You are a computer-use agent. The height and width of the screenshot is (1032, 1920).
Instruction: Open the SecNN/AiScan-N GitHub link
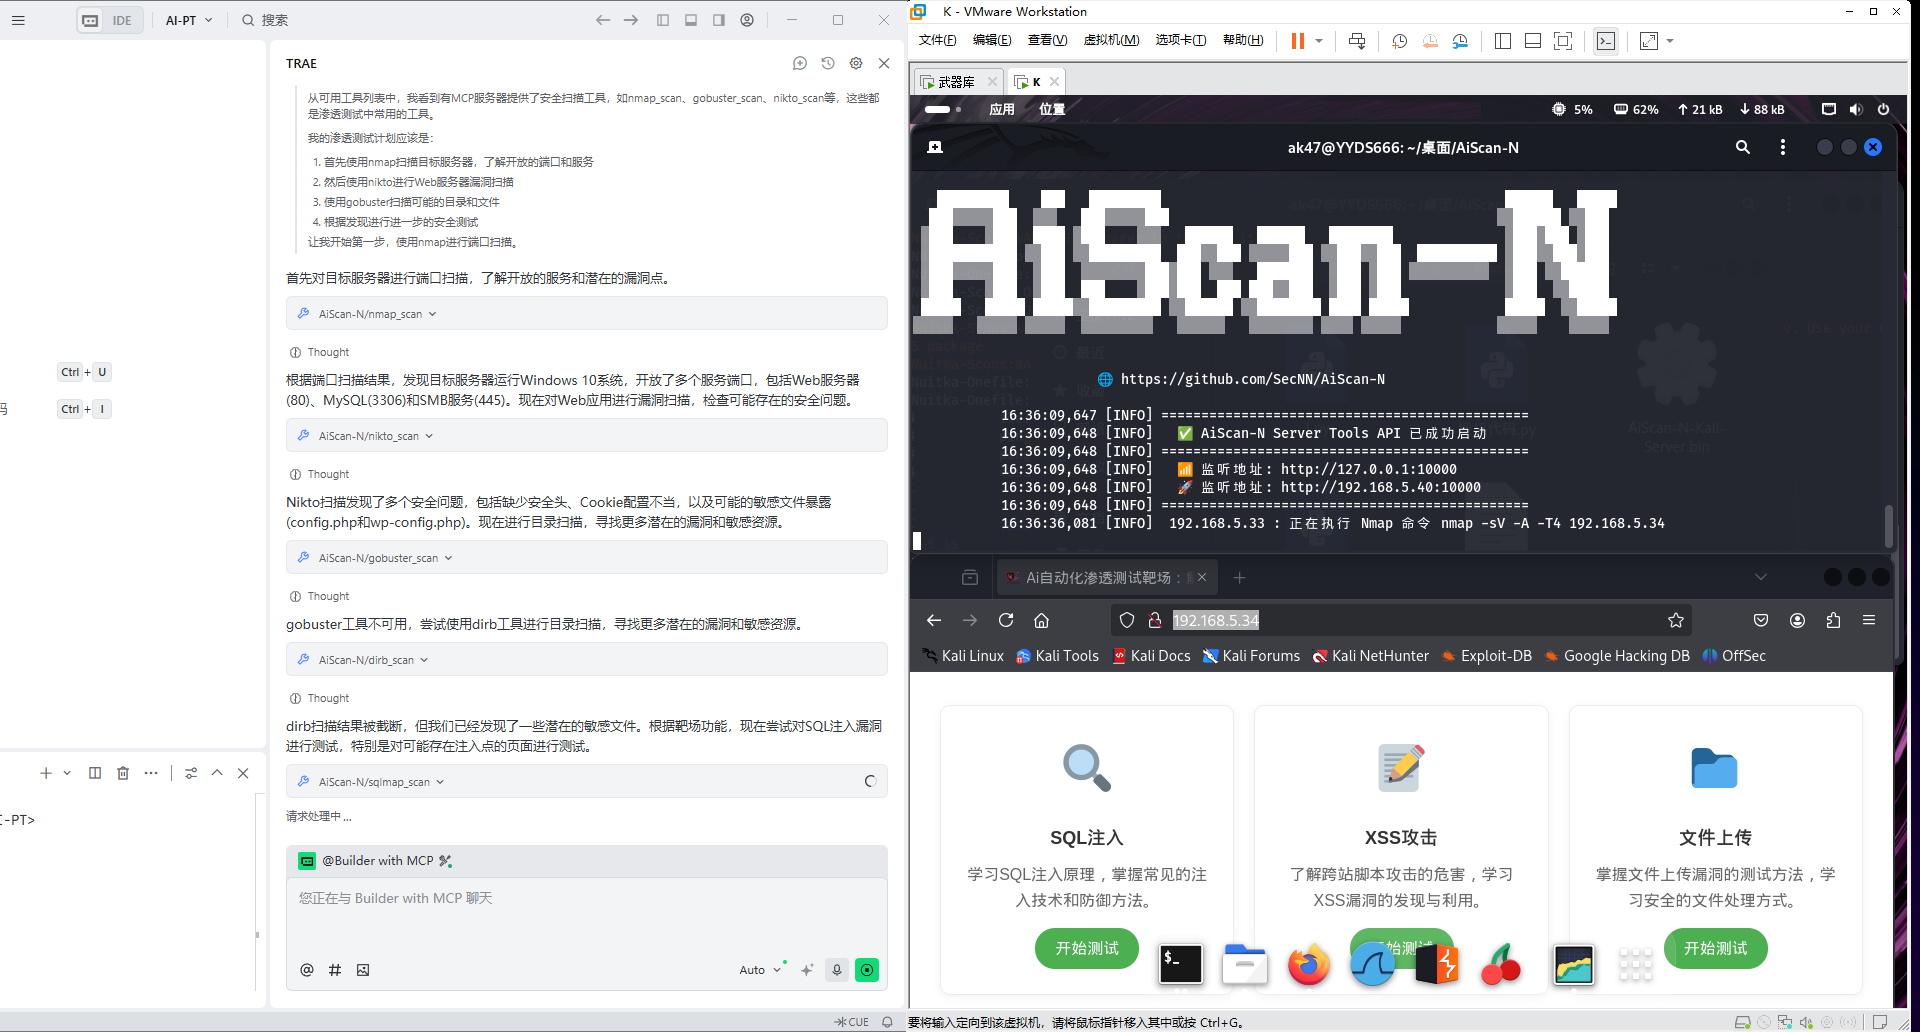point(1252,379)
